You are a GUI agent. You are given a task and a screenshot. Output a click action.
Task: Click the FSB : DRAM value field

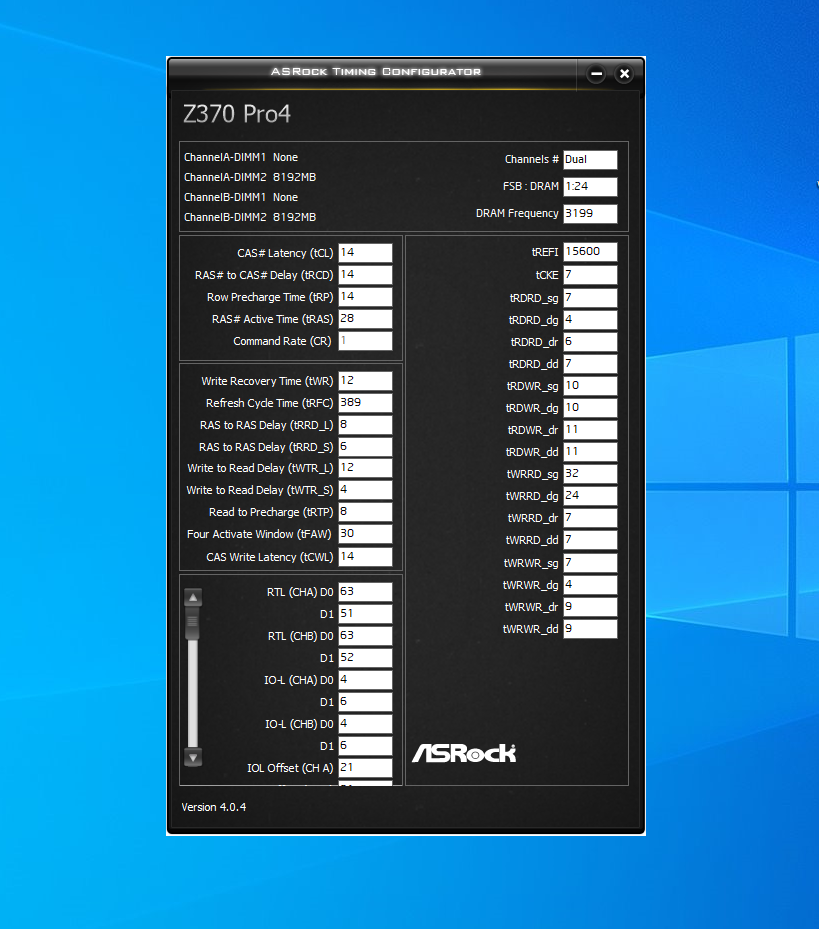[590, 187]
